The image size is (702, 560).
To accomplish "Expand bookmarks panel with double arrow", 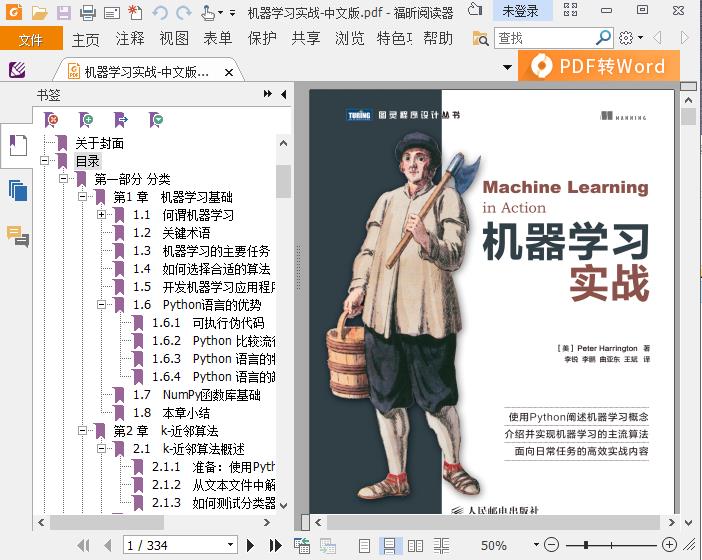I will 268,94.
